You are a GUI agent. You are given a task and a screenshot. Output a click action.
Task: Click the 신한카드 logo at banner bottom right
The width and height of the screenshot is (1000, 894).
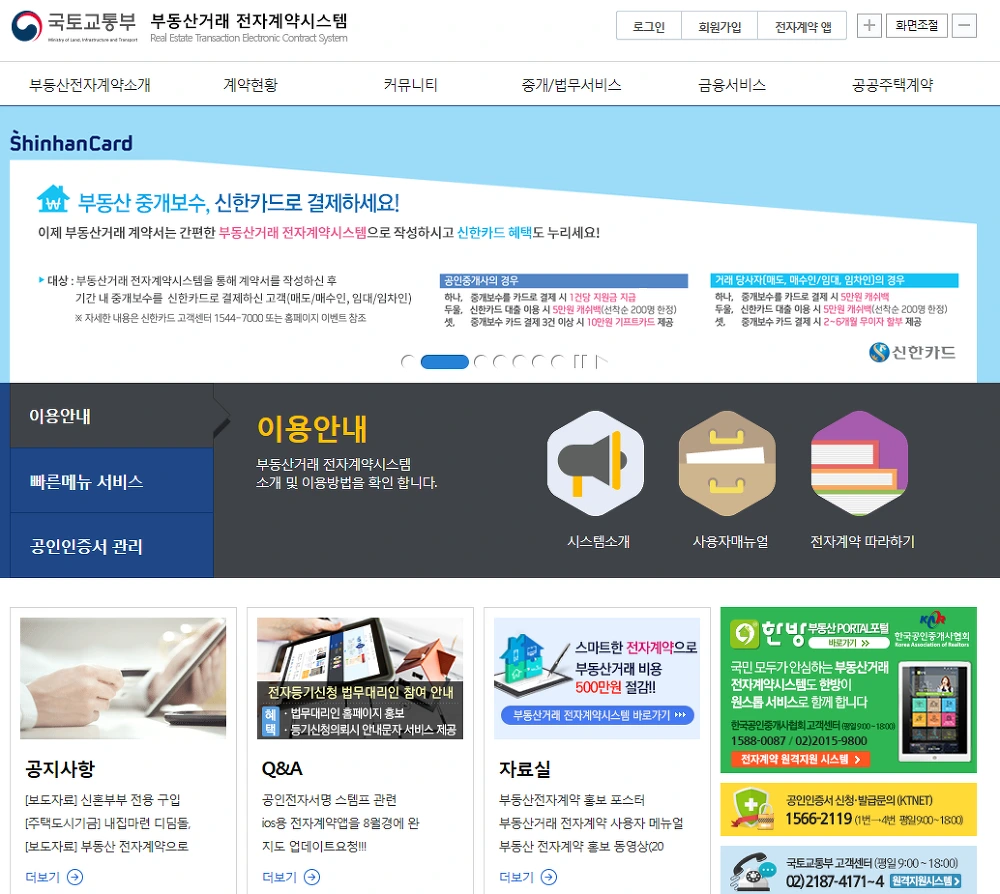click(x=913, y=352)
